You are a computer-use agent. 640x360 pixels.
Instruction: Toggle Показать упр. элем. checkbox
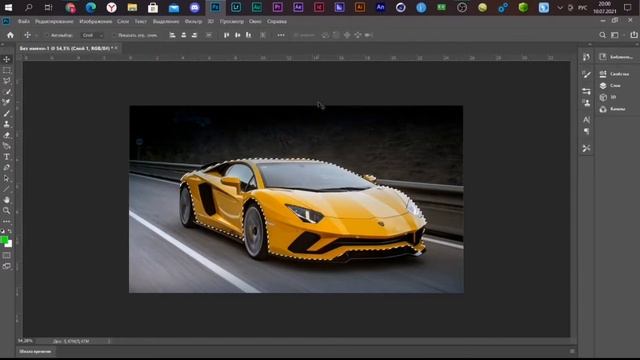[x=114, y=36]
